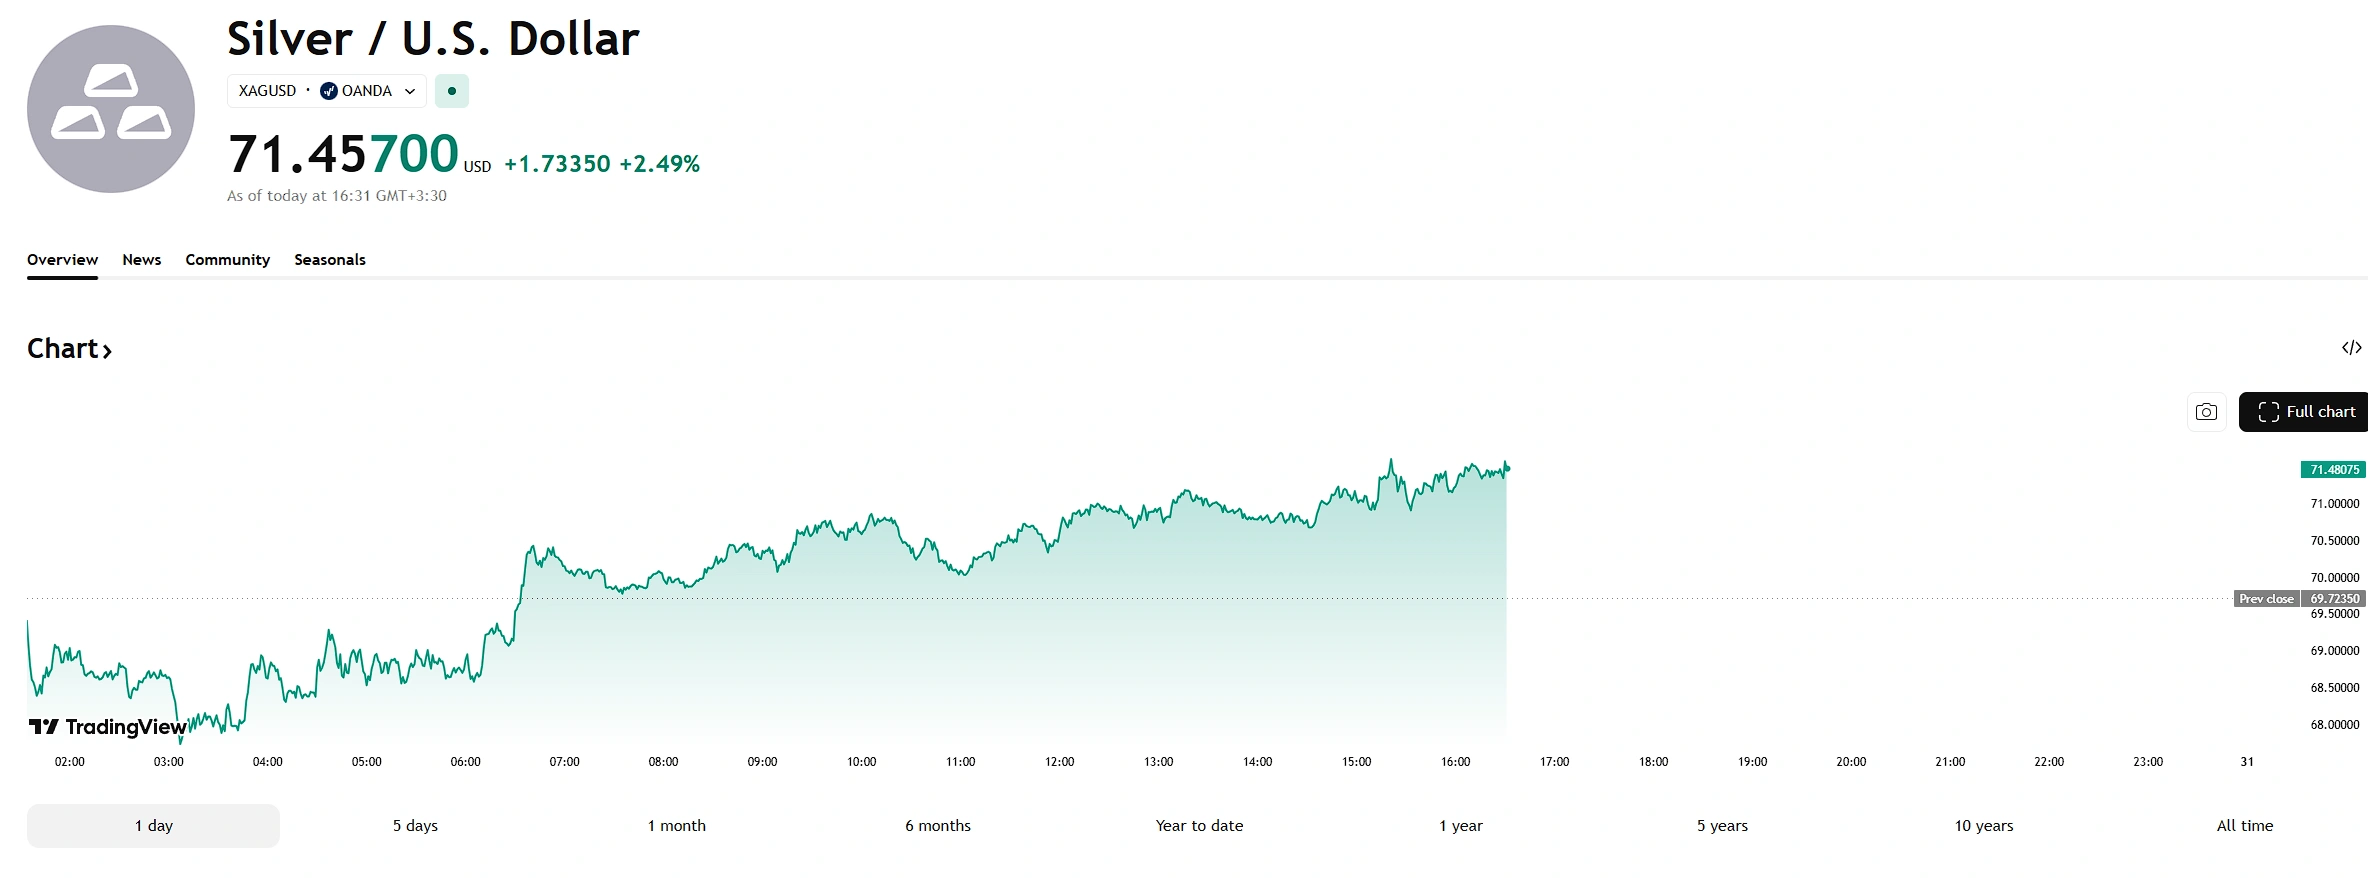Screen dimensions: 2368x878
Task: Click the camera snapshot icon
Action: [x=2206, y=412]
